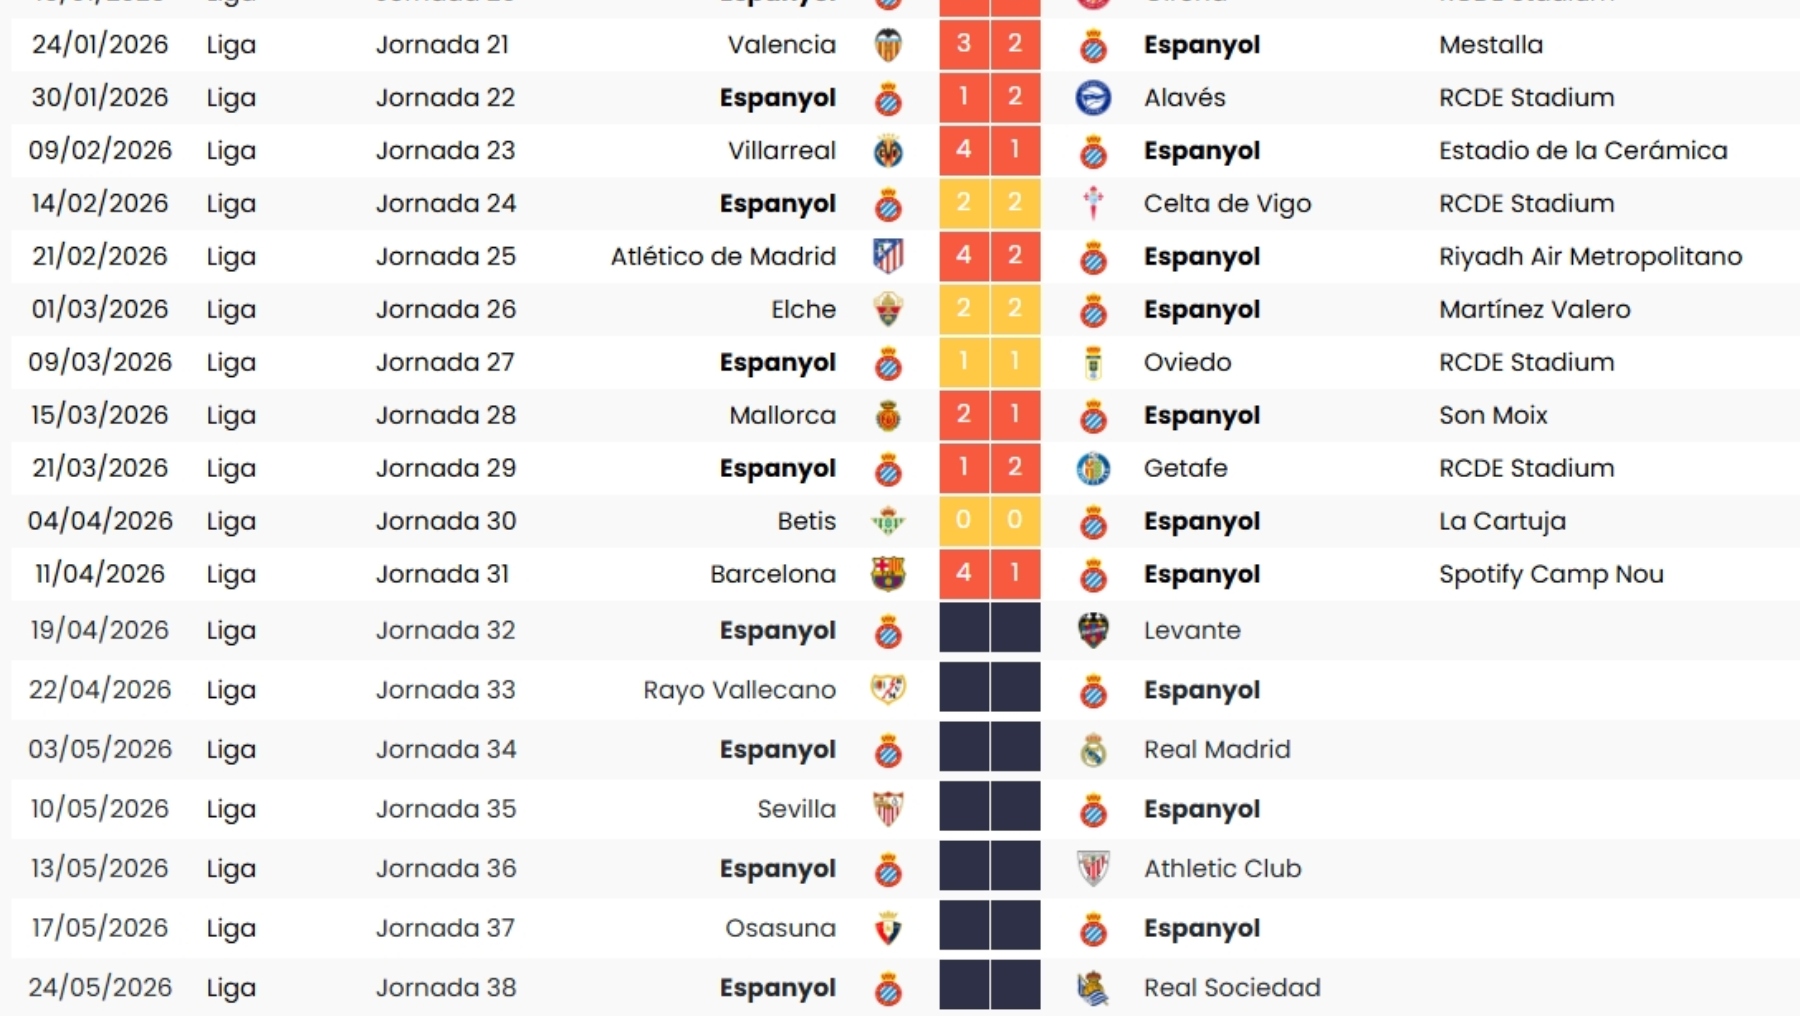Click the Mallorca crest on Jornada 28
Viewport: 1800px width, 1016px height.
pos(890,415)
